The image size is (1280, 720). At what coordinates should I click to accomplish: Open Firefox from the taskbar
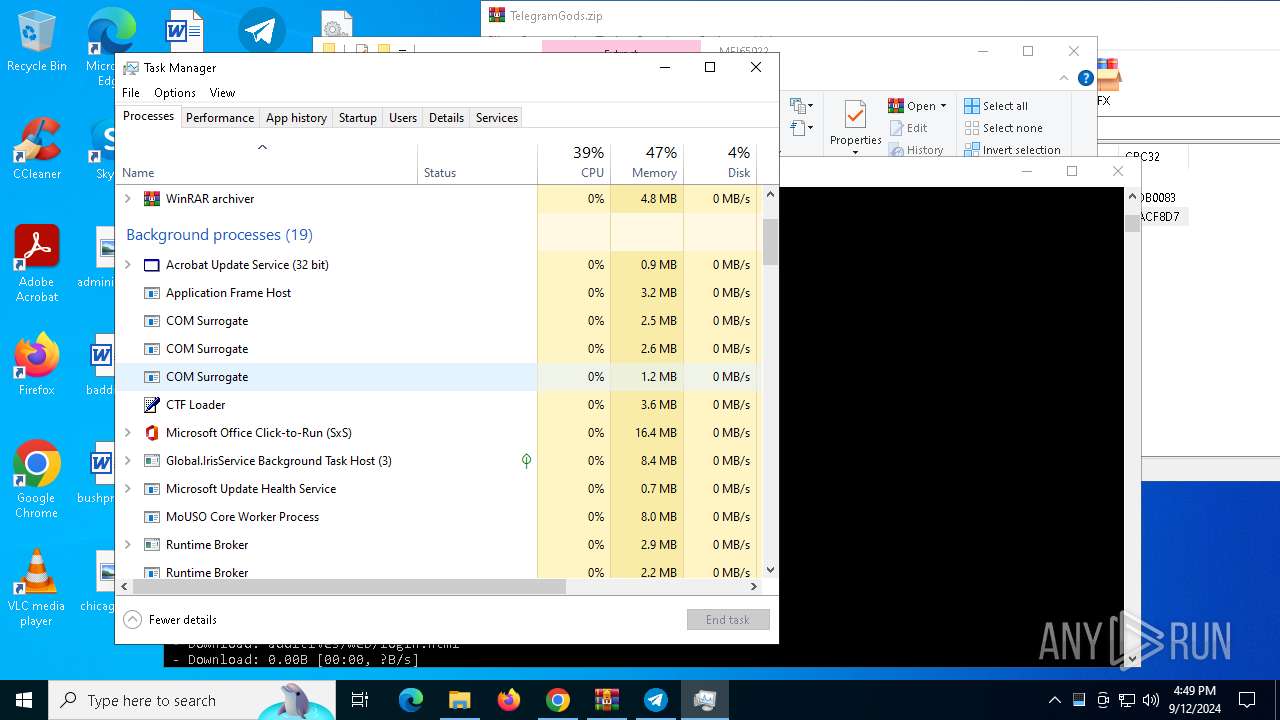coord(509,700)
